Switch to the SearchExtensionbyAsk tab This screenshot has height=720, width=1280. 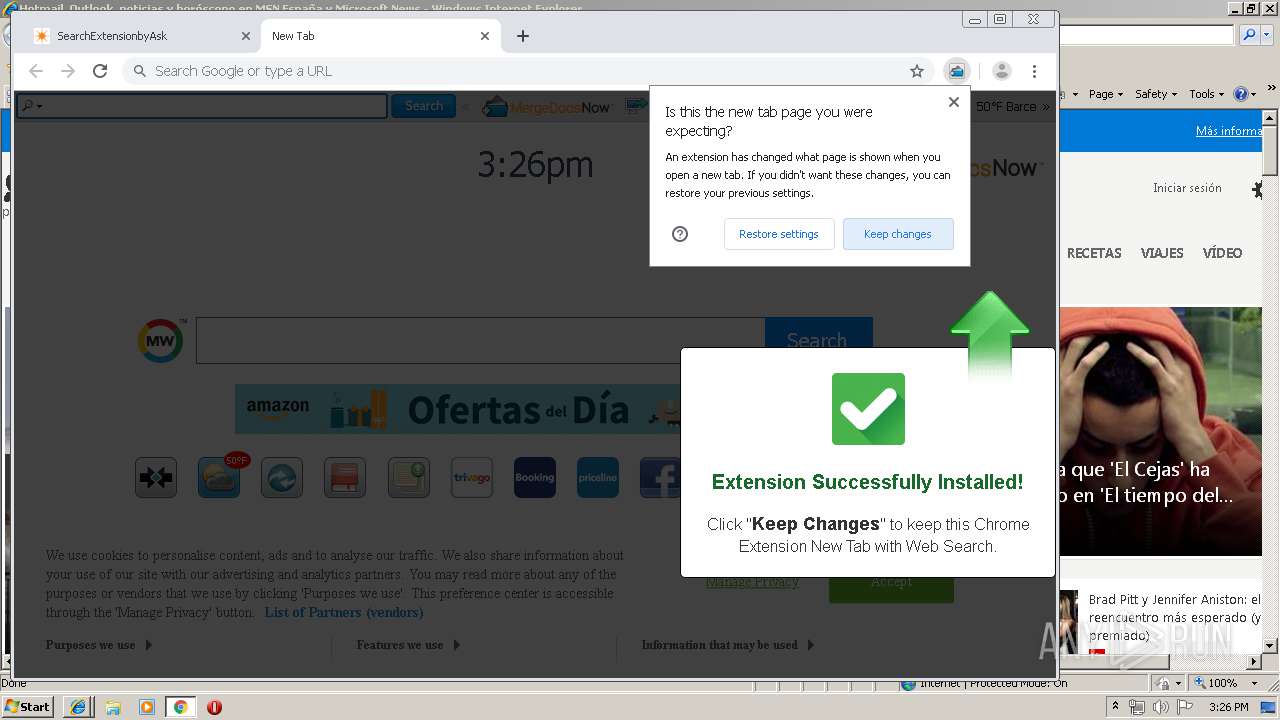140,36
